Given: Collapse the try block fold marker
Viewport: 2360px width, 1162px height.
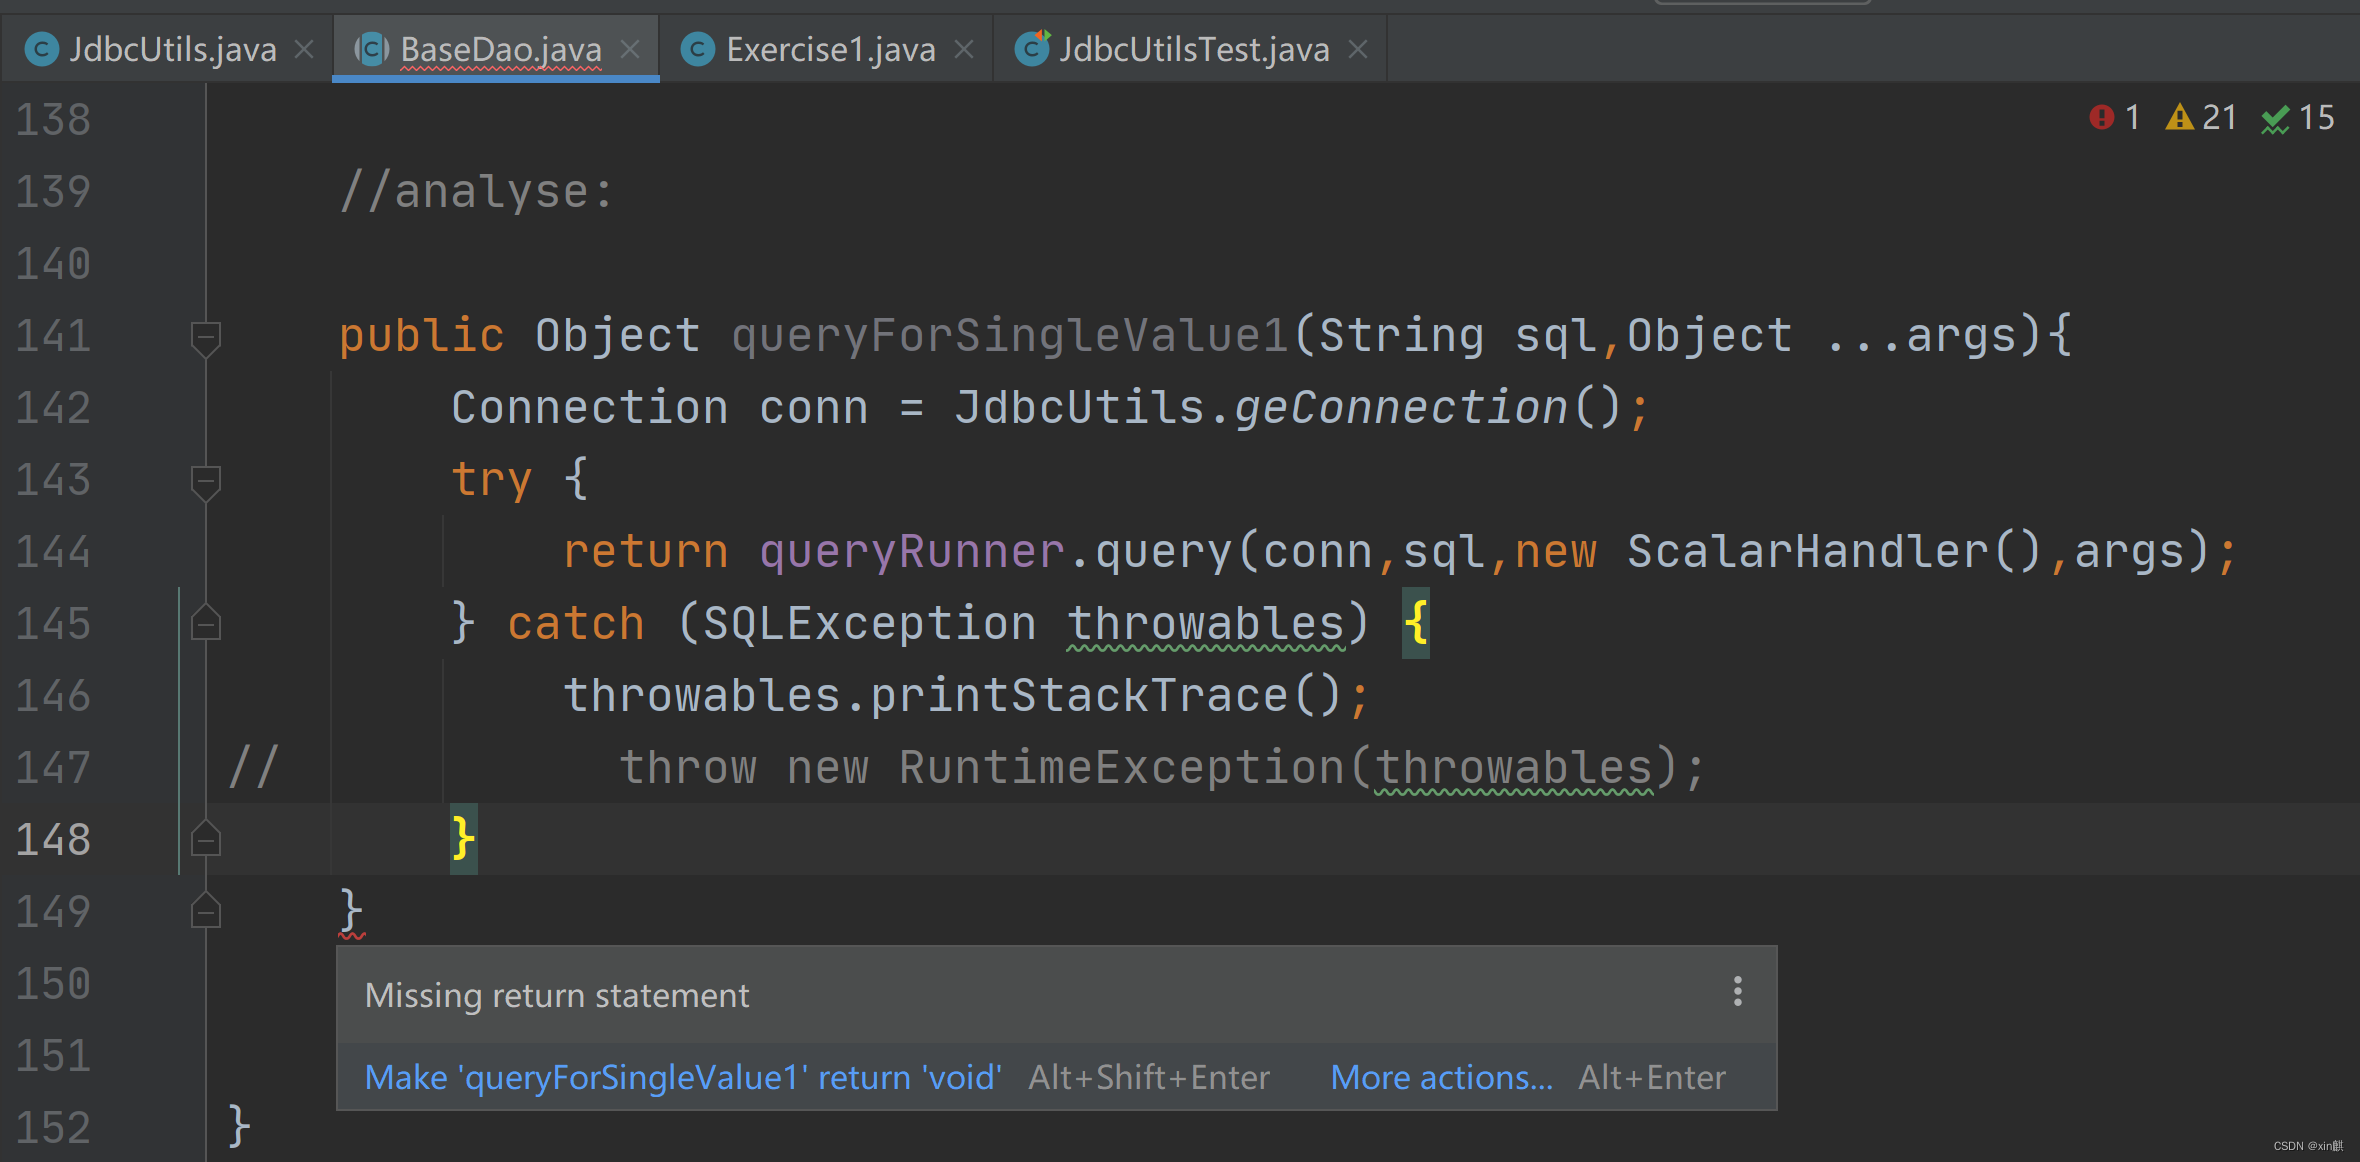Looking at the screenshot, I should click(206, 480).
